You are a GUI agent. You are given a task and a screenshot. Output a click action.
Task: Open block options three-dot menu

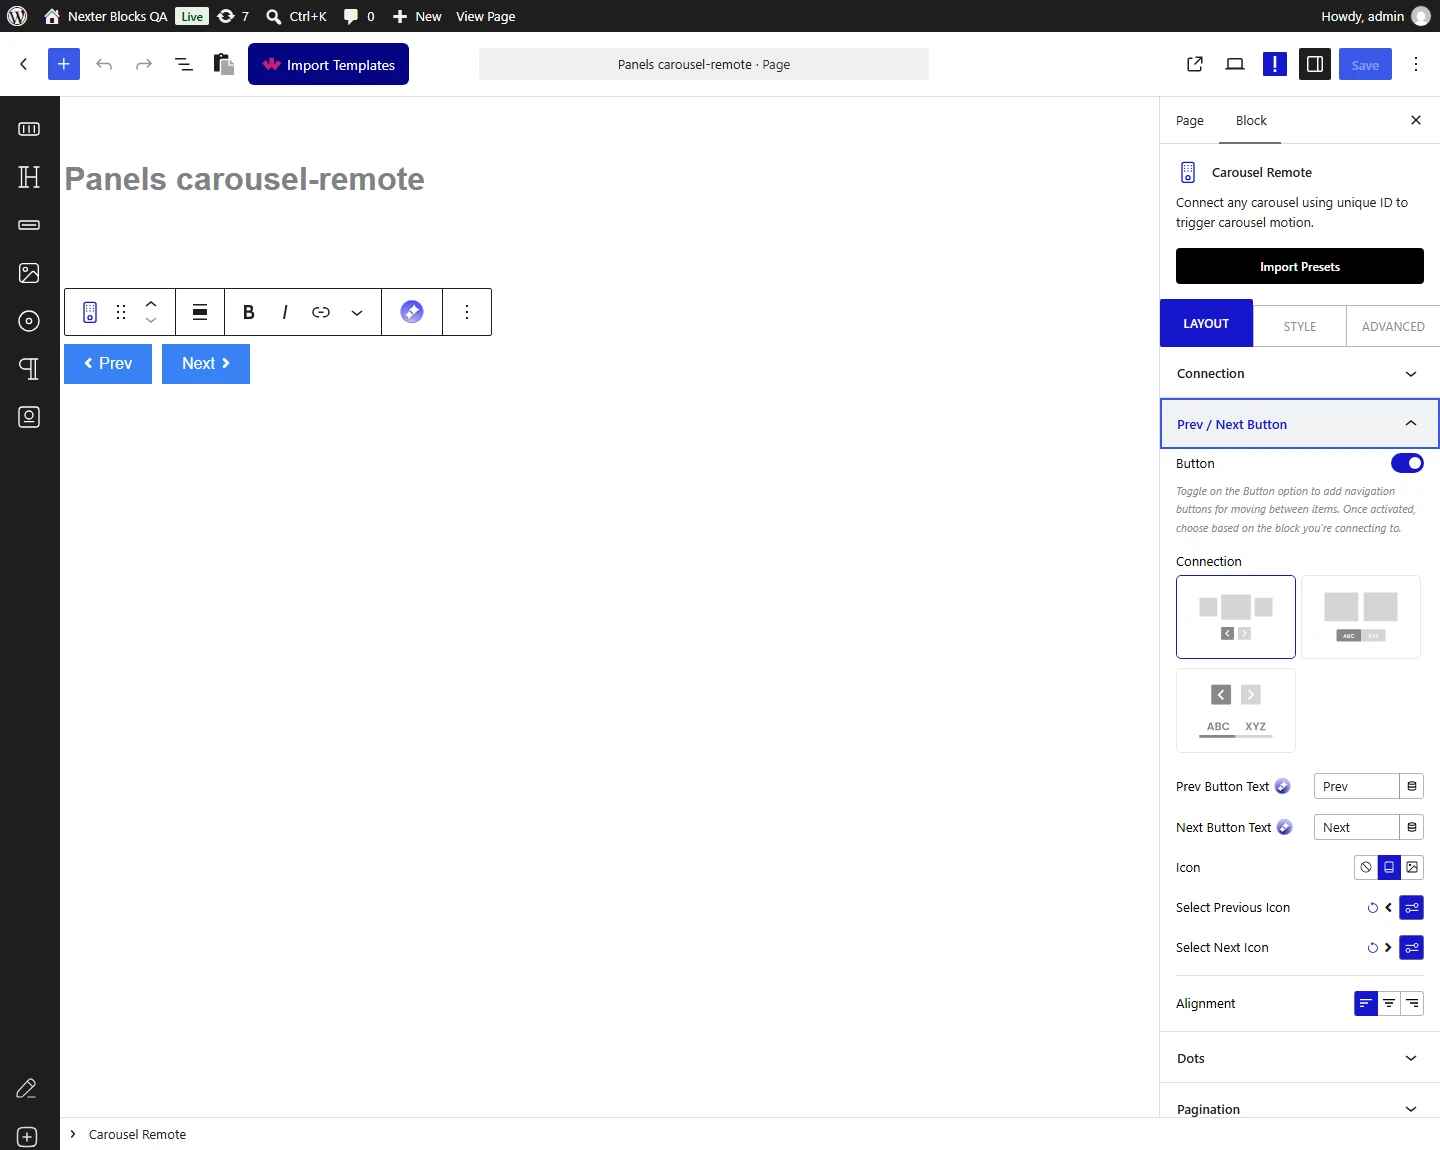[467, 312]
